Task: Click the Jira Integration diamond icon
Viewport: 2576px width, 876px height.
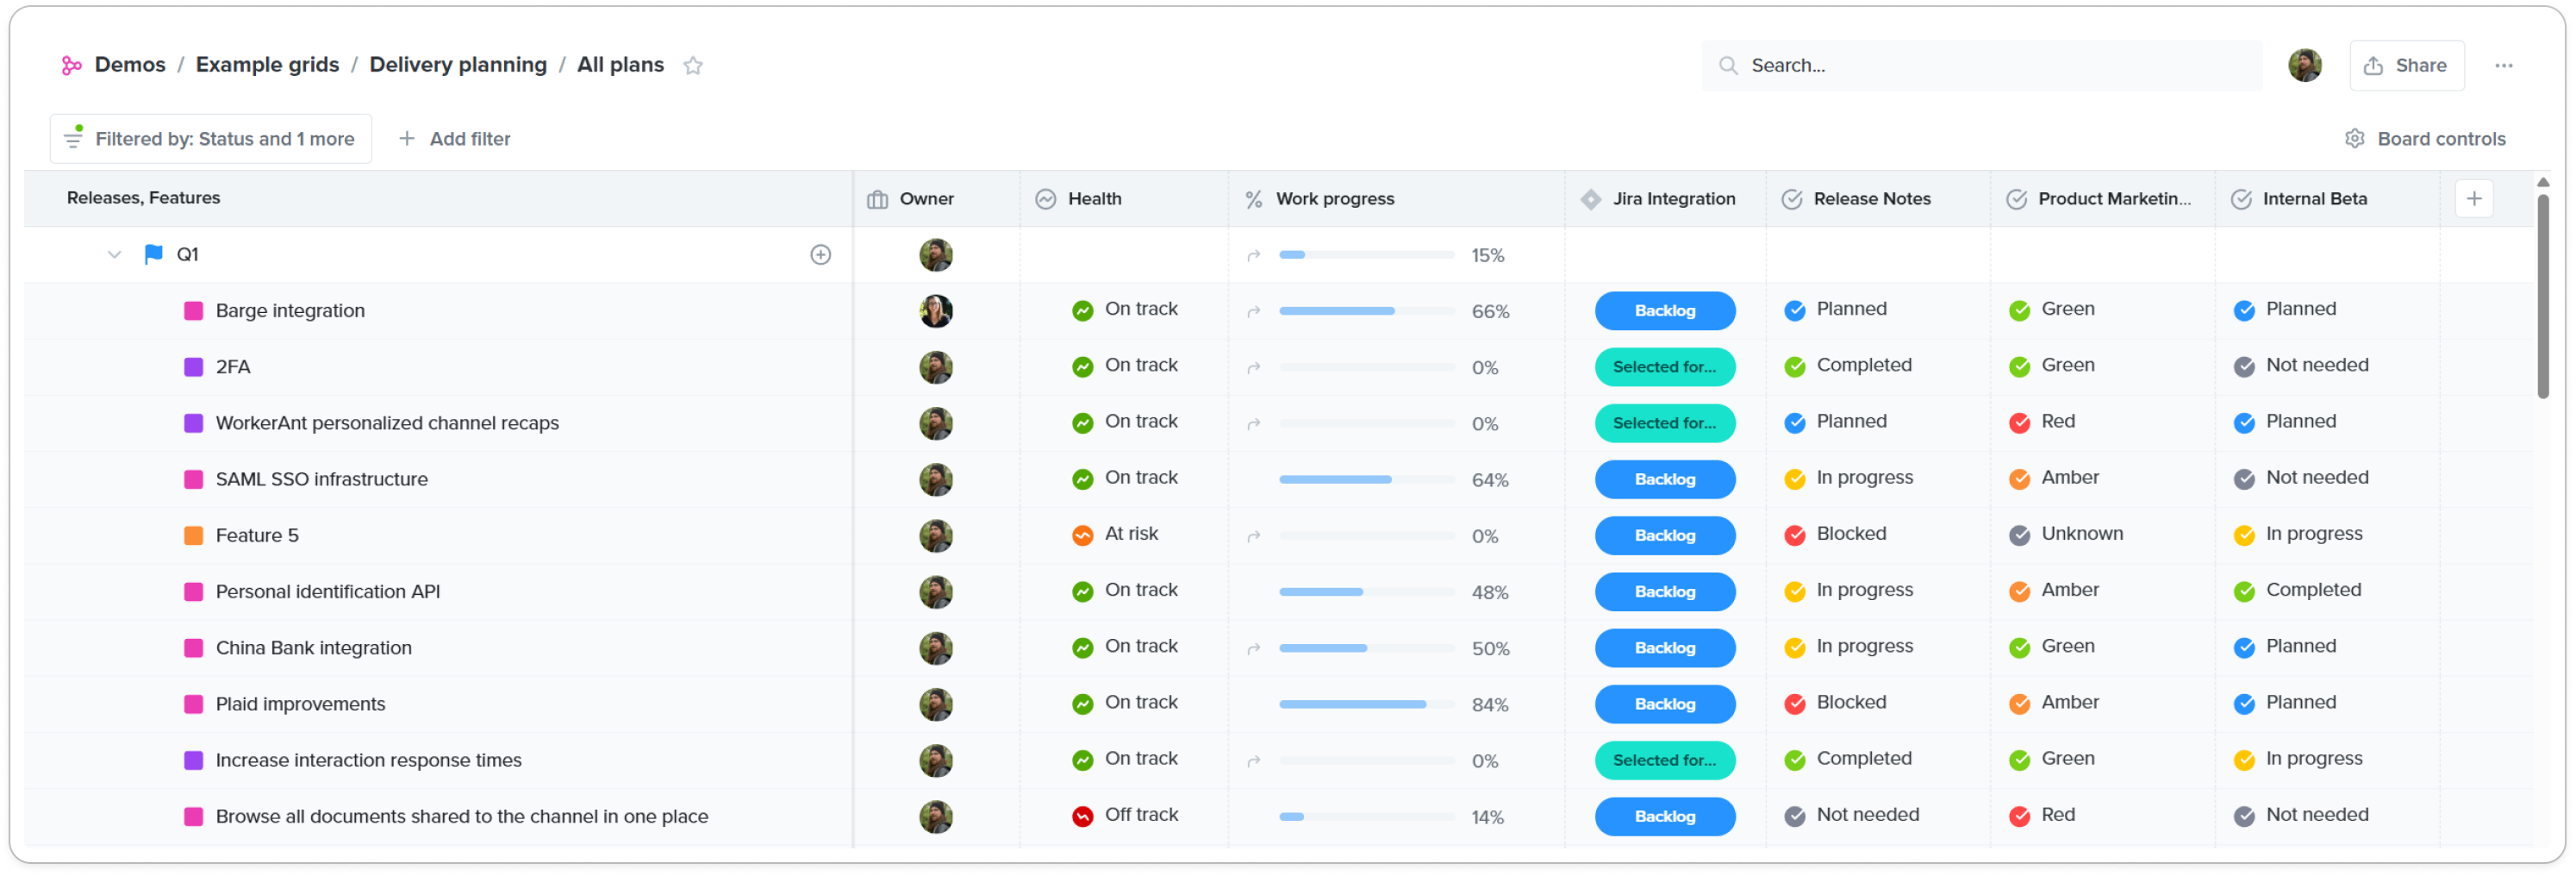Action: (1590, 199)
